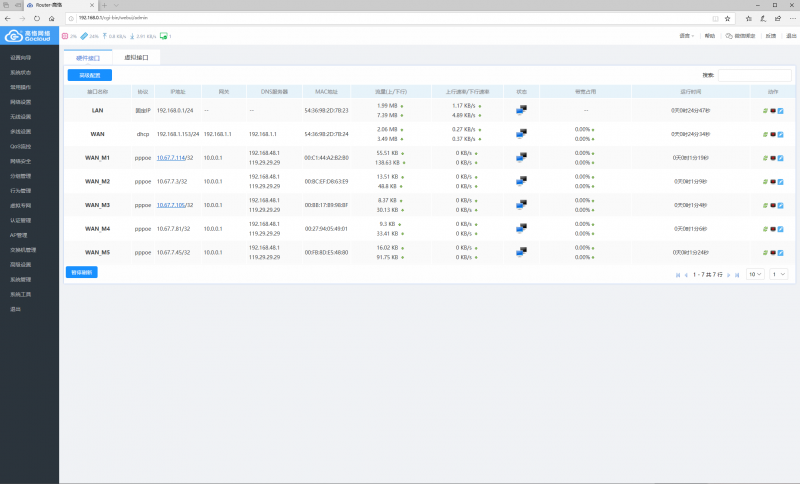The image size is (800, 484).
Task: Click the connection status icon for WAN_M1
Action: click(x=521, y=157)
